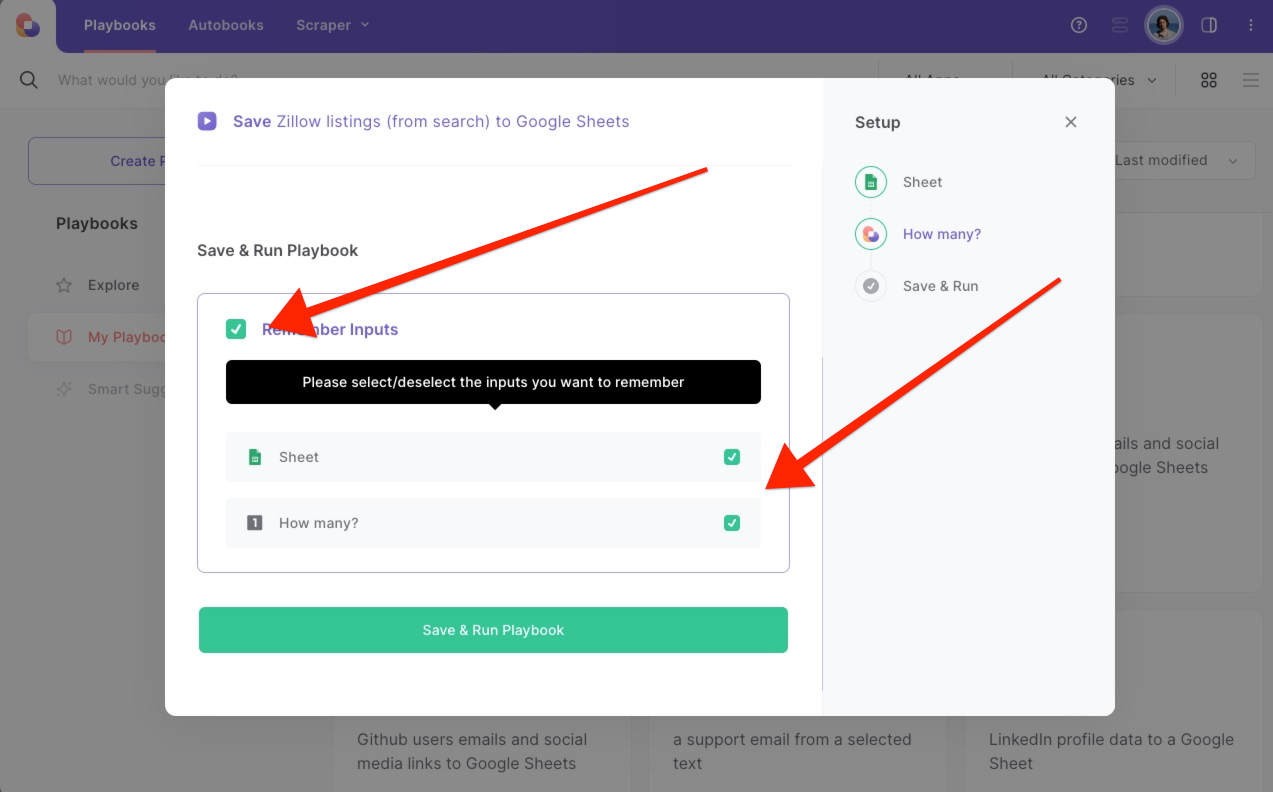Click the play icon beside playbook title
Viewport: 1273px width, 792px height.
click(207, 121)
